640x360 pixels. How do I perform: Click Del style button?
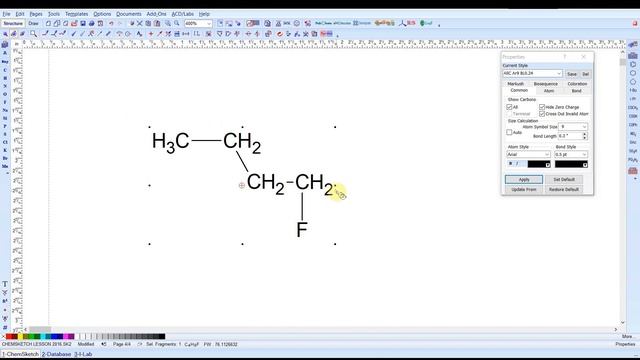coord(585,74)
